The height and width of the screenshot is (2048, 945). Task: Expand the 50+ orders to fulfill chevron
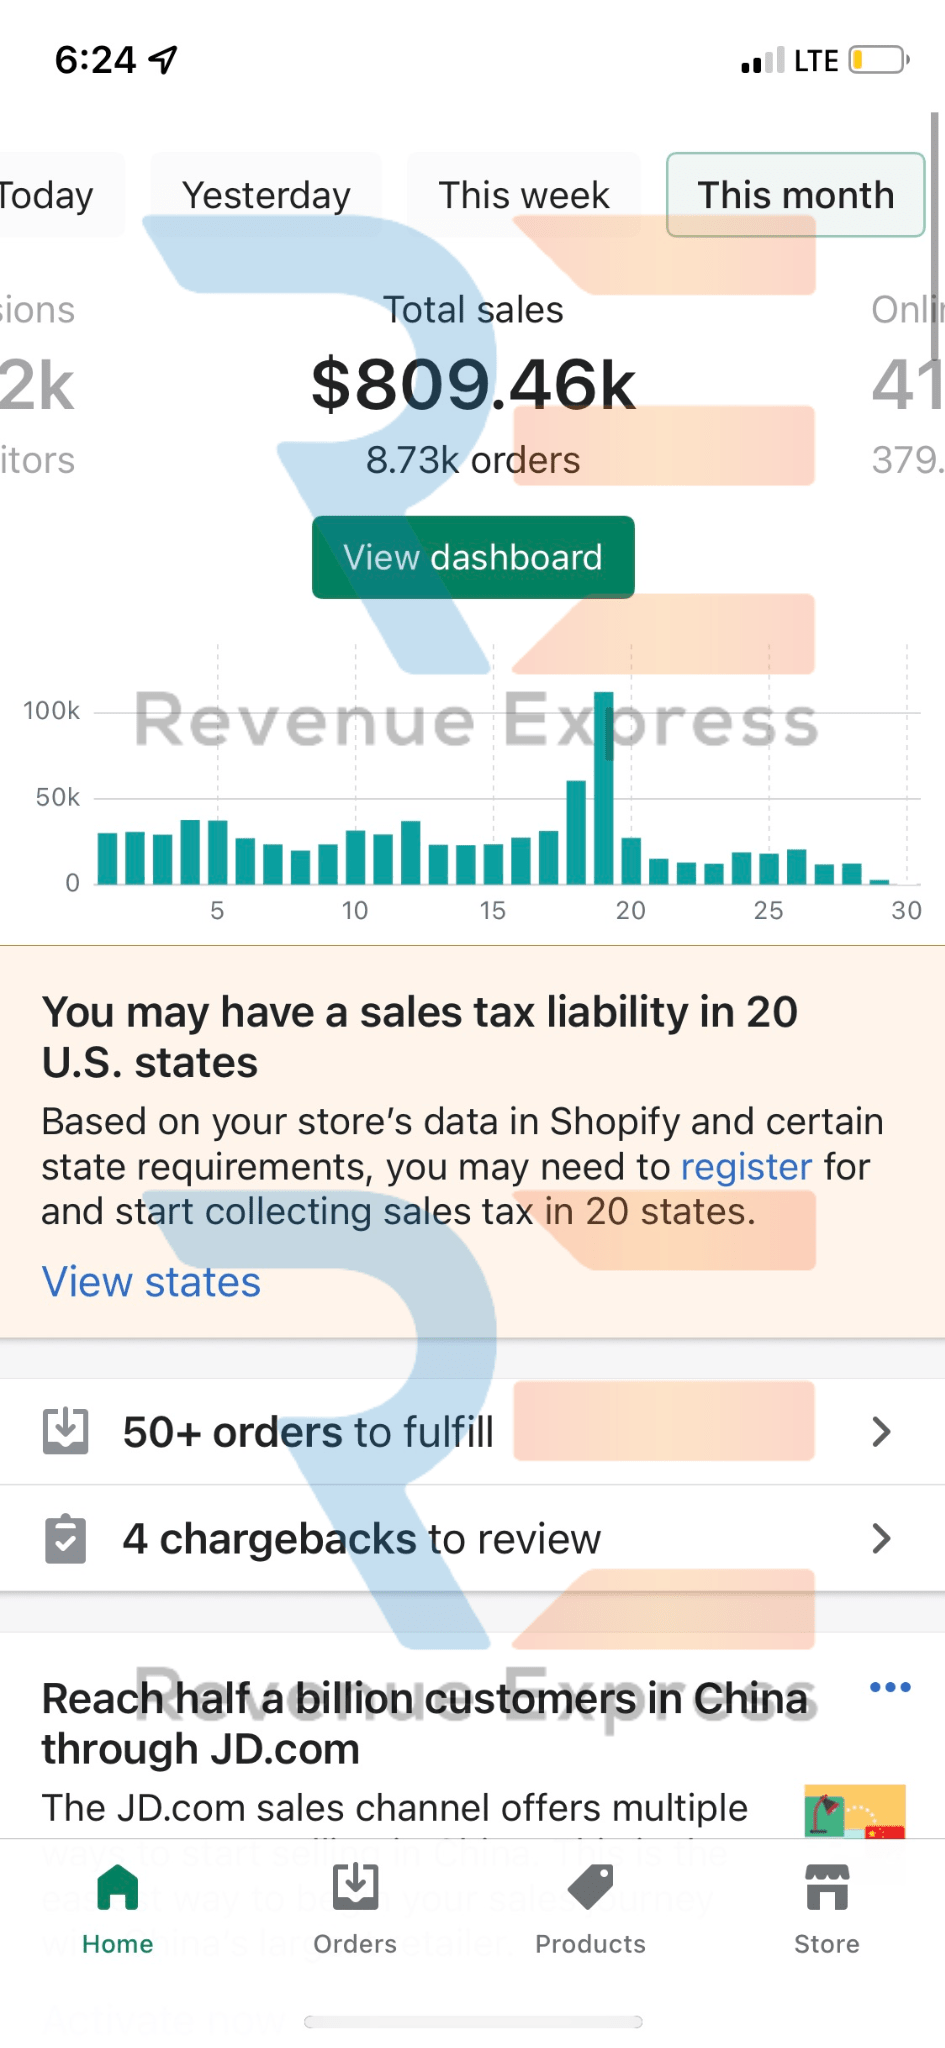(x=881, y=1431)
